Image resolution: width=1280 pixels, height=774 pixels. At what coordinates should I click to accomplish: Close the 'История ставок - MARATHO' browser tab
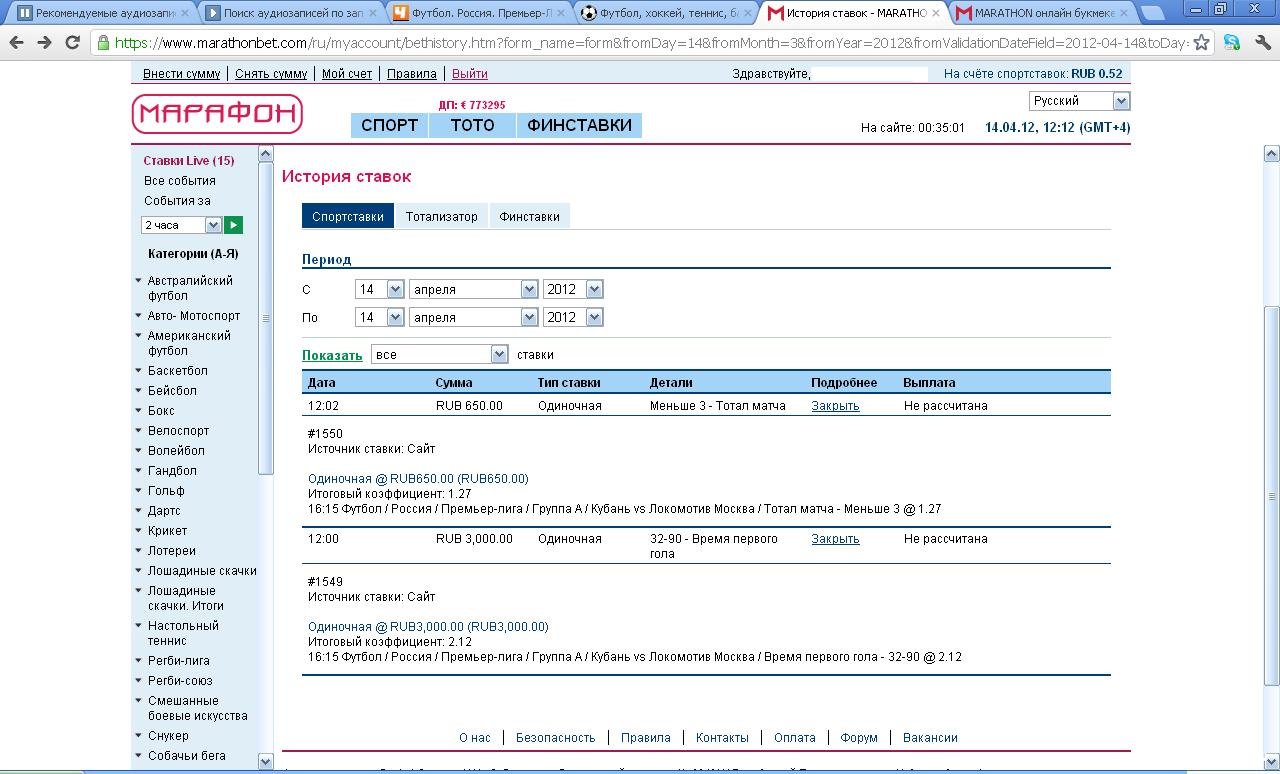(x=934, y=14)
